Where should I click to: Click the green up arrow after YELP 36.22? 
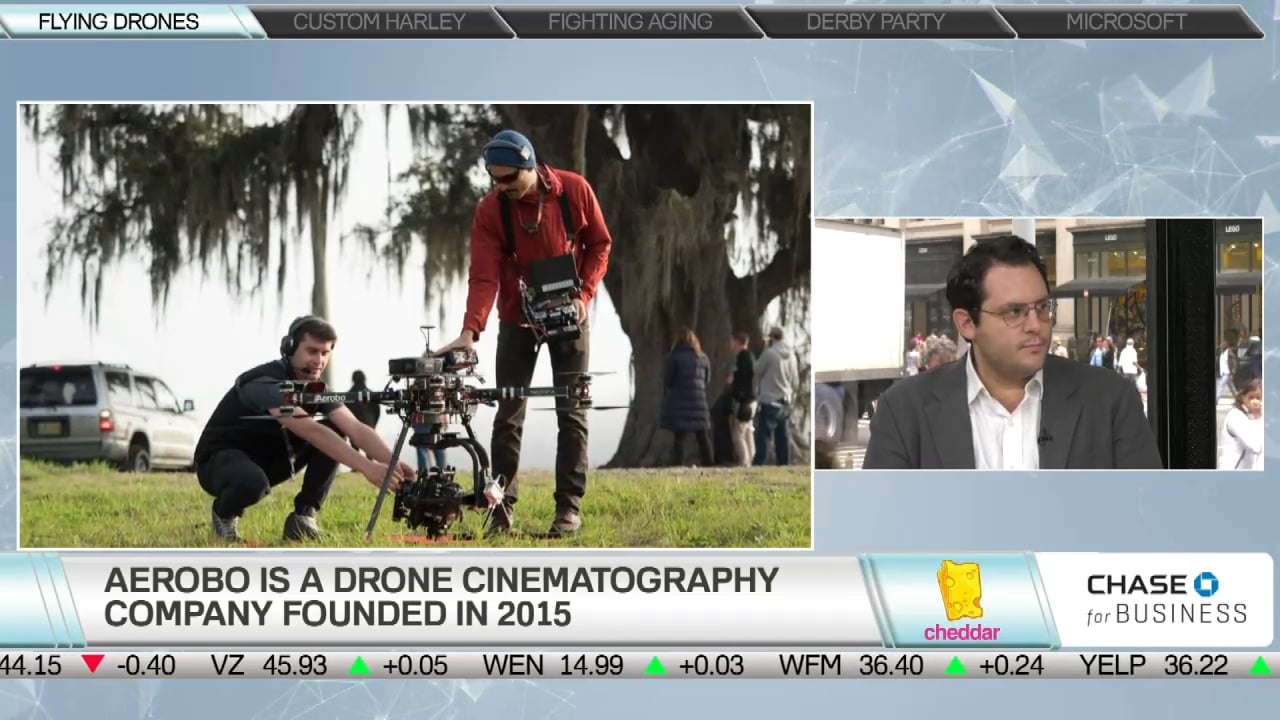point(1260,665)
